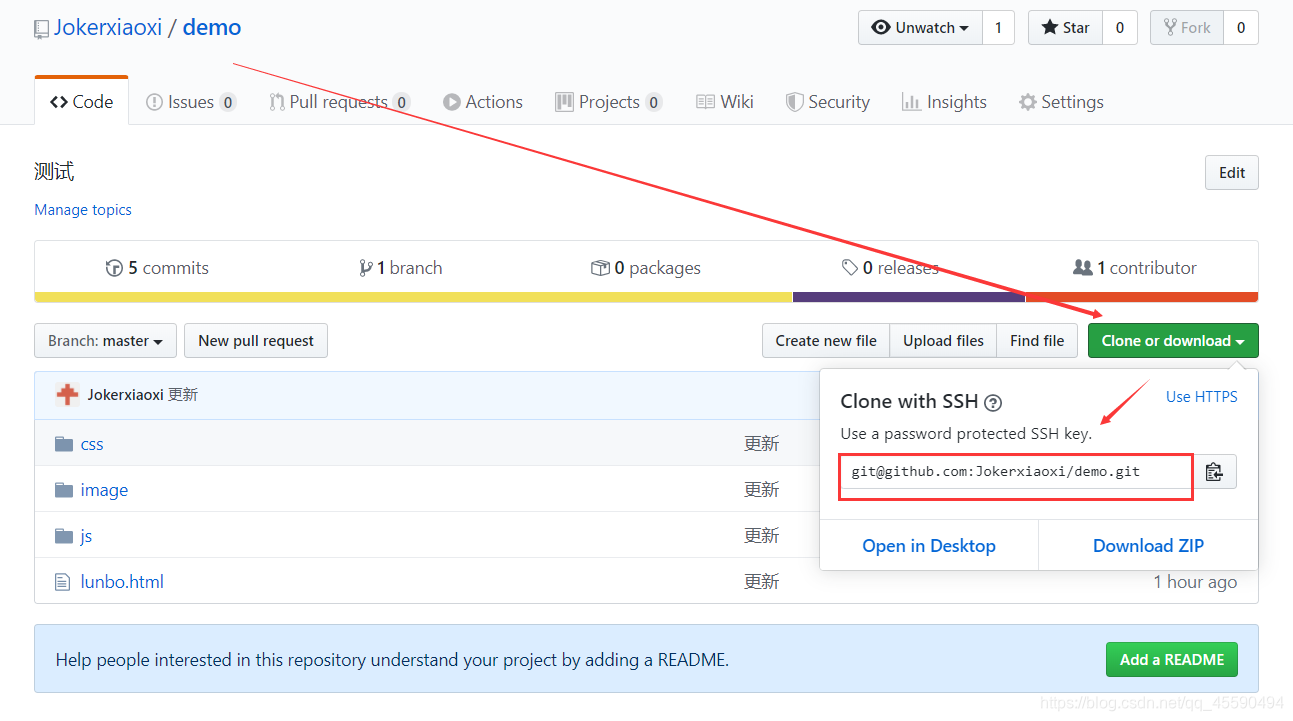The width and height of the screenshot is (1293, 721).
Task: Open the SSH help question mark icon
Action: point(993,403)
